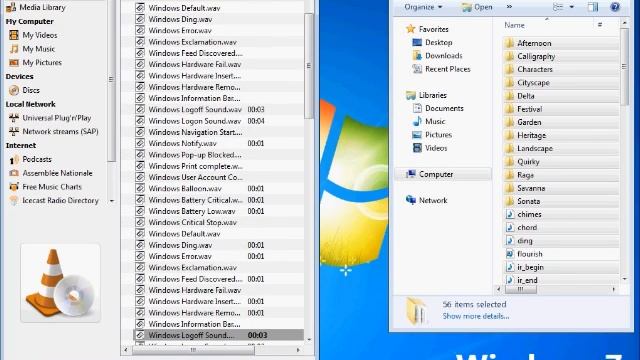
Task: Change the view icon in Explorer
Action: pos(558,7)
